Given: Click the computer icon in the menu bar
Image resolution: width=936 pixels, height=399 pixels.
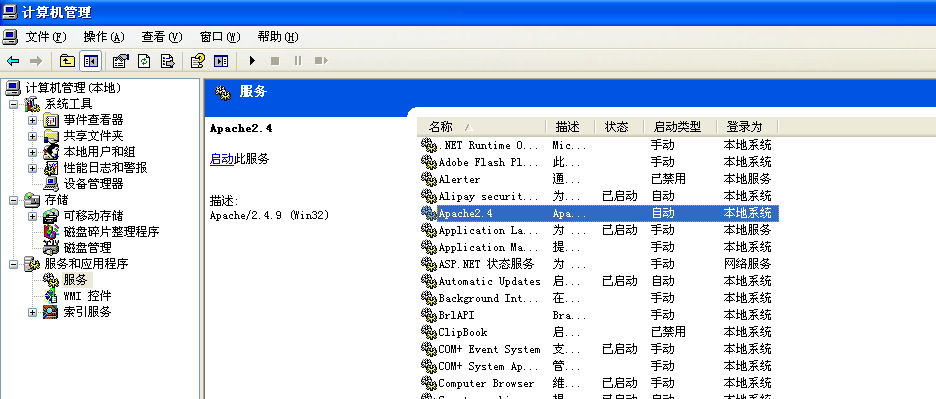Looking at the screenshot, I should tap(10, 37).
